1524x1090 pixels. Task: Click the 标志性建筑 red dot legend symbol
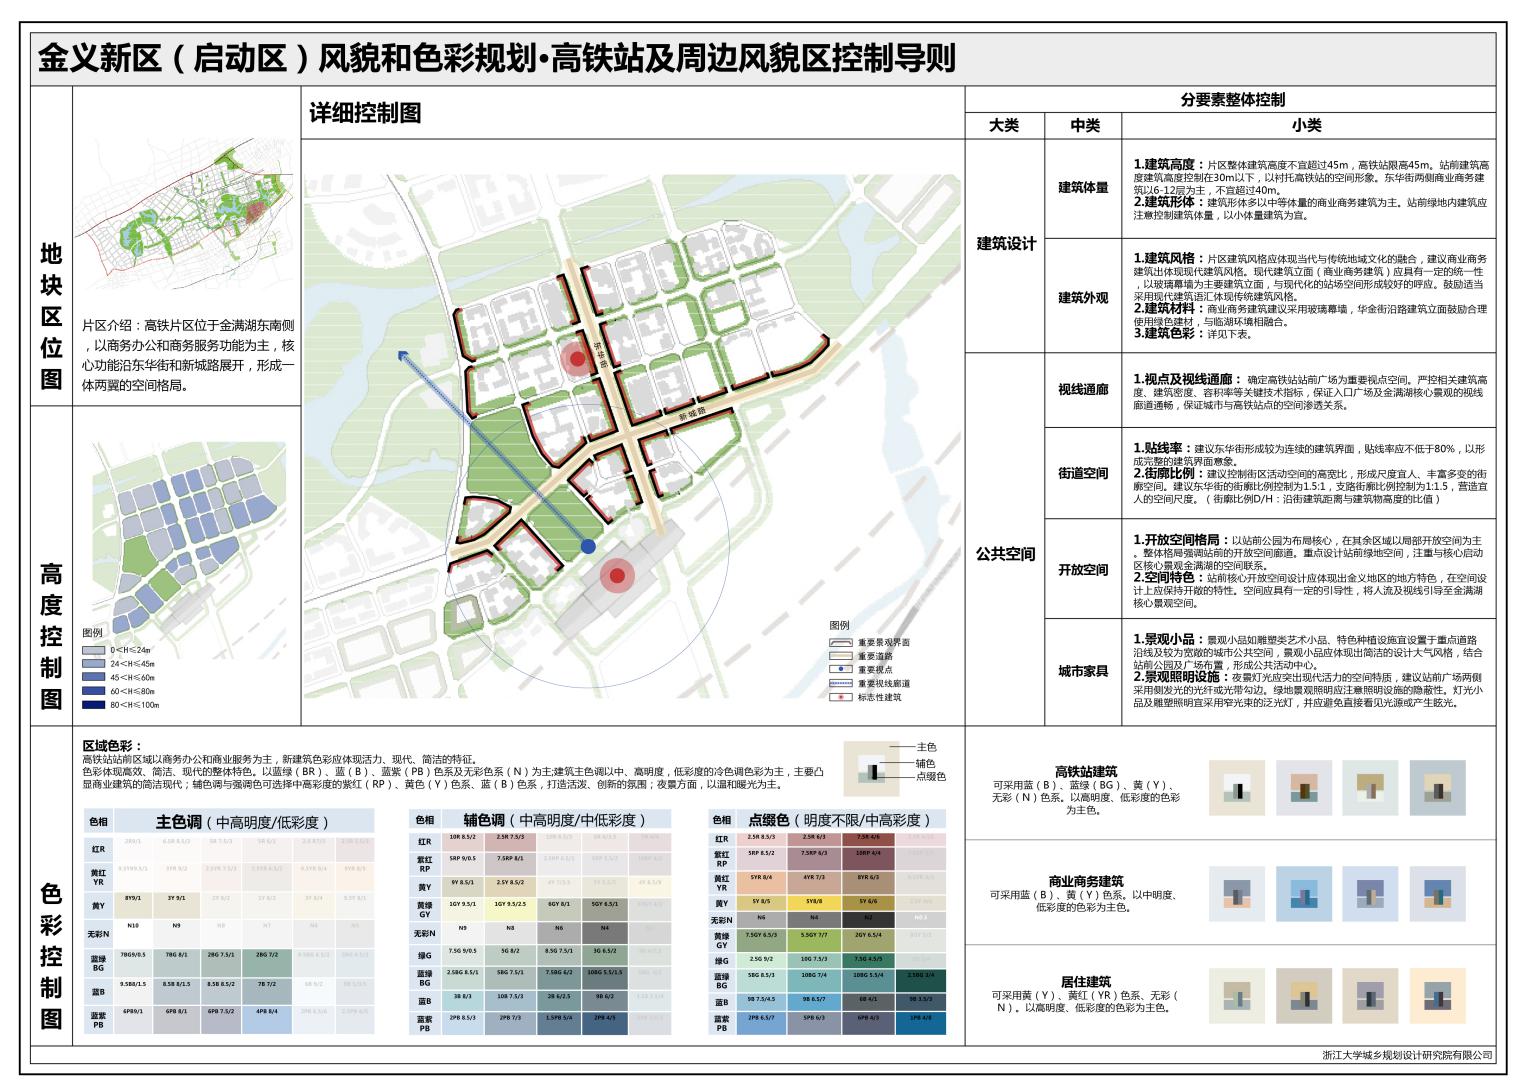click(841, 697)
